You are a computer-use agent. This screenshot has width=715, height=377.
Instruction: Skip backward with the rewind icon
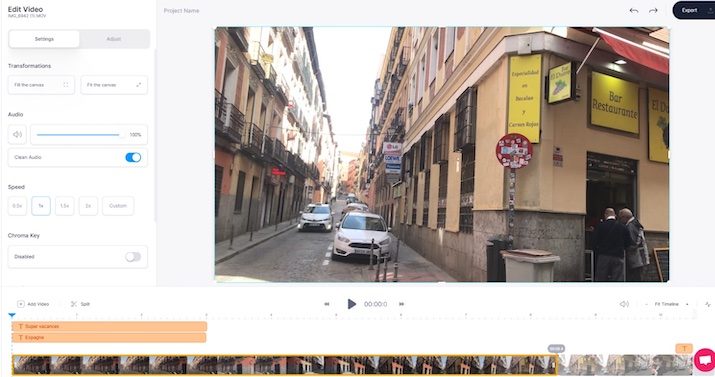tap(326, 304)
